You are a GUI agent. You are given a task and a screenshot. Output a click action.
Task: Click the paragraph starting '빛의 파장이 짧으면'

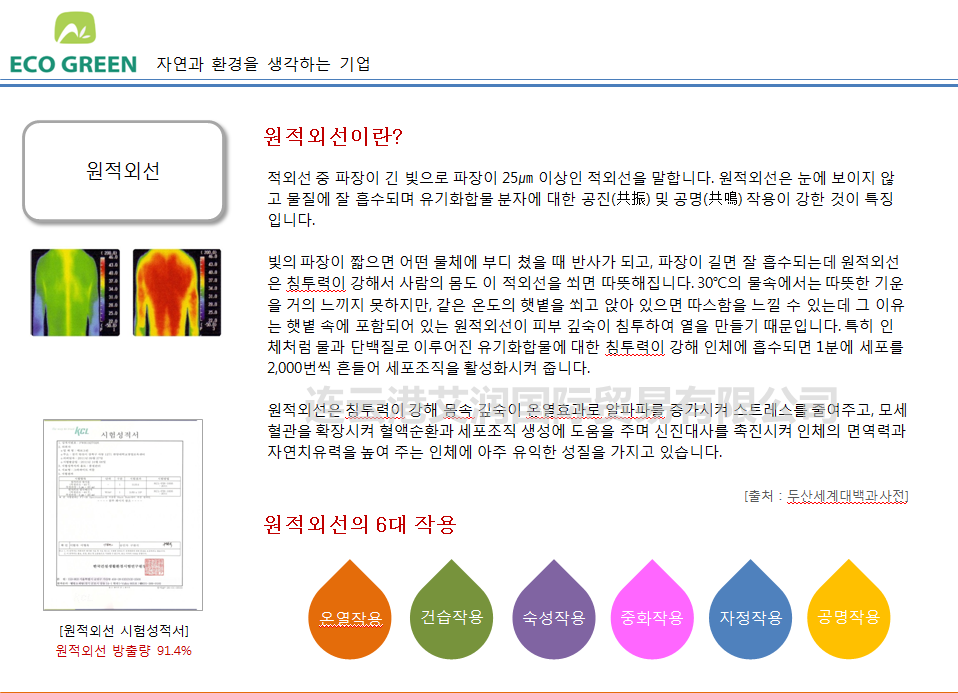tap(586, 315)
